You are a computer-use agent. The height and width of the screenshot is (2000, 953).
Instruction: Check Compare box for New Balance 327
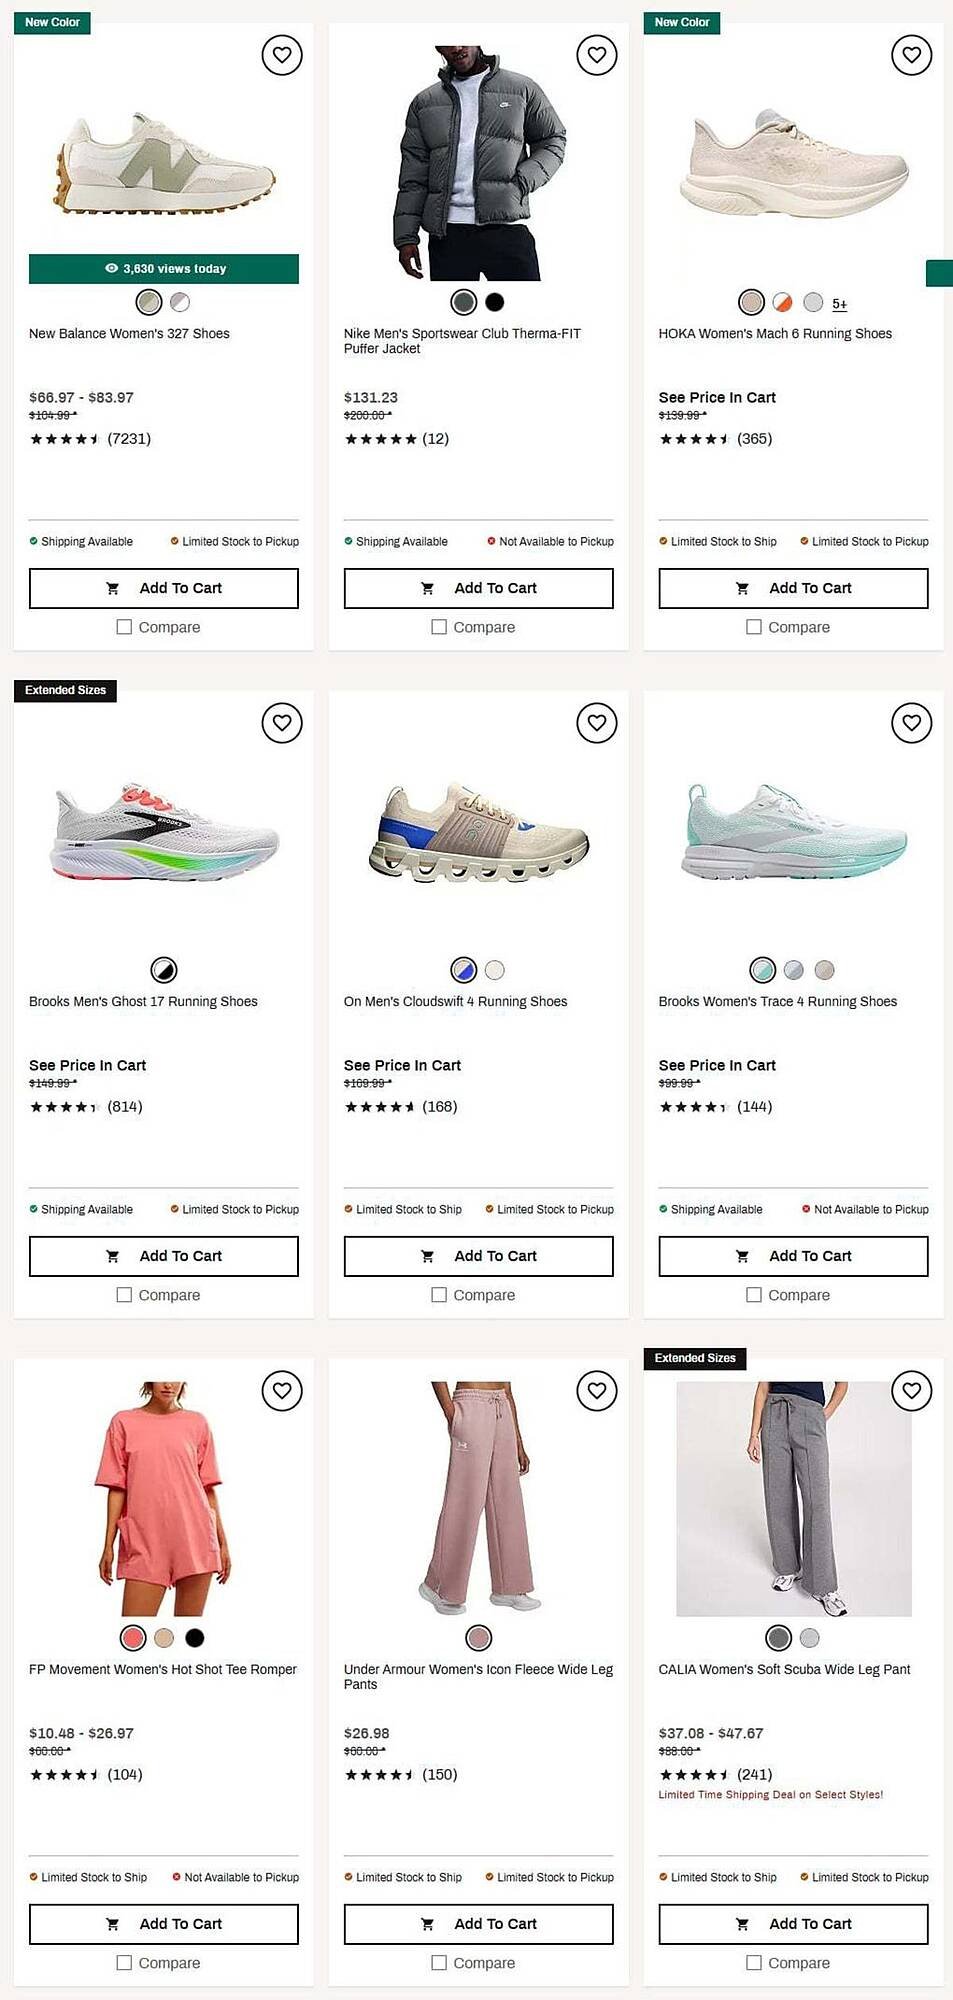124,627
